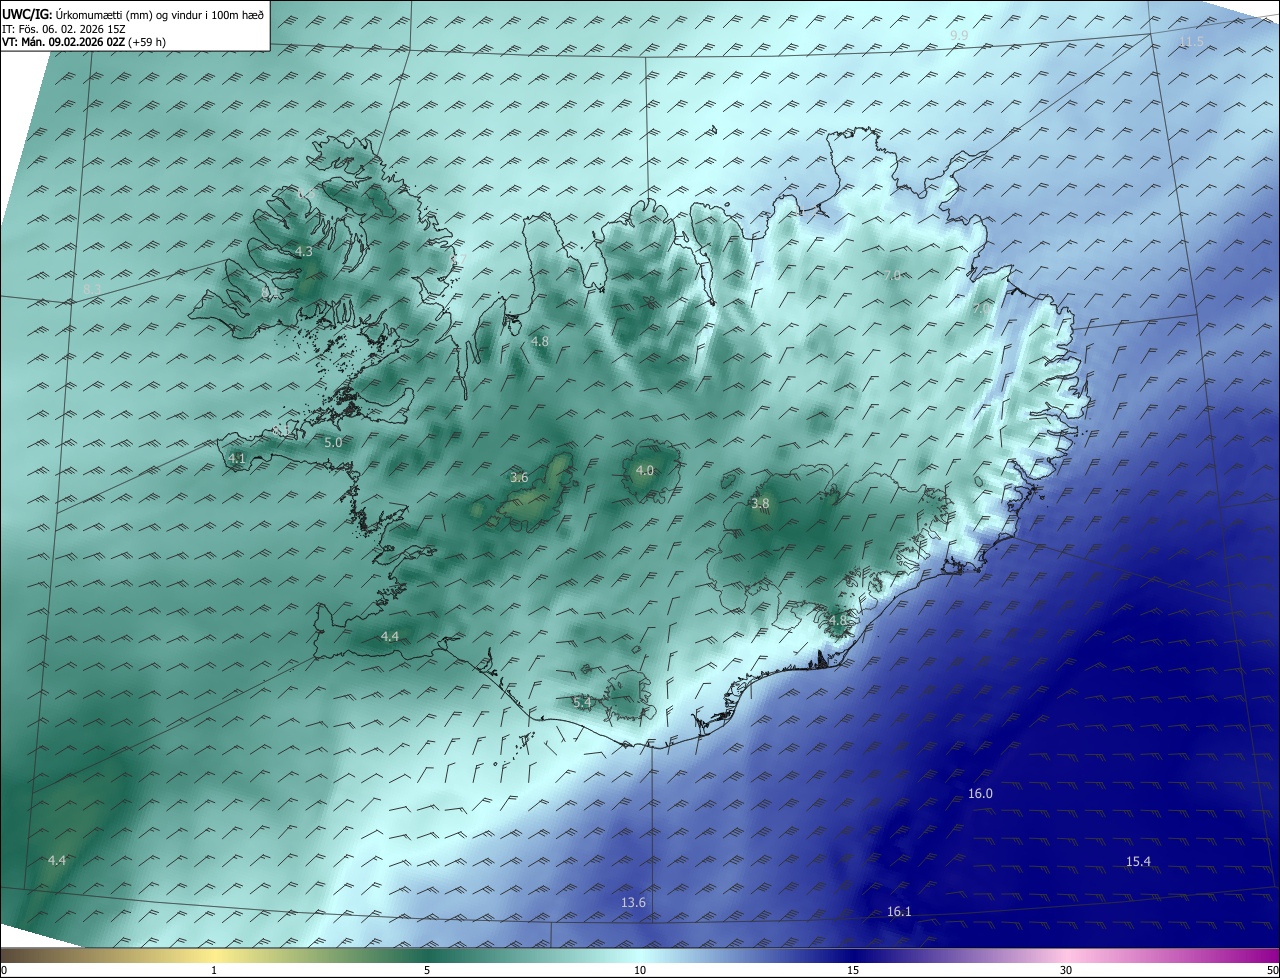Click the 10 tick label on the color scale
The image size is (1280, 978).
click(x=640, y=970)
